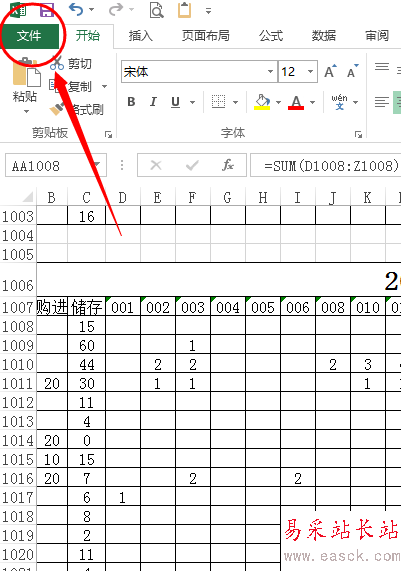Expand the 粘贴 paste options arrow

[25, 111]
